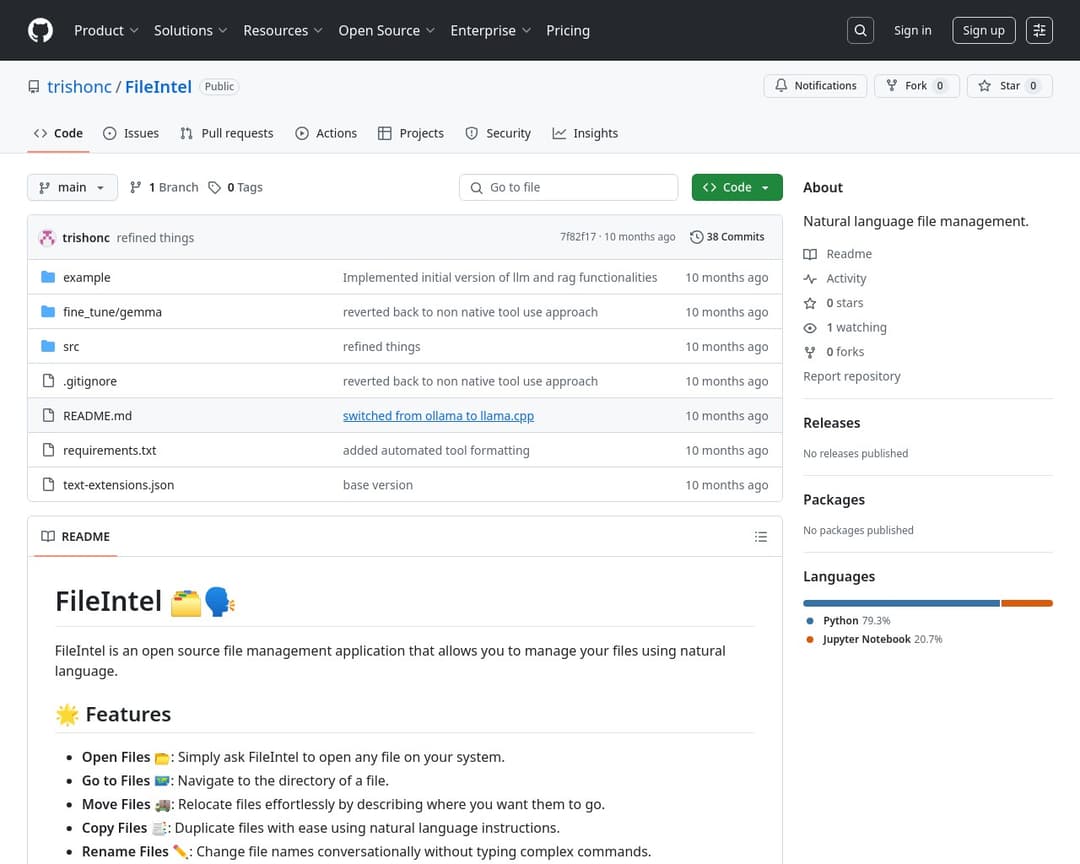Screen dimensions: 1080x864
Task: Select the README tab in file viewer
Action: pos(76,537)
